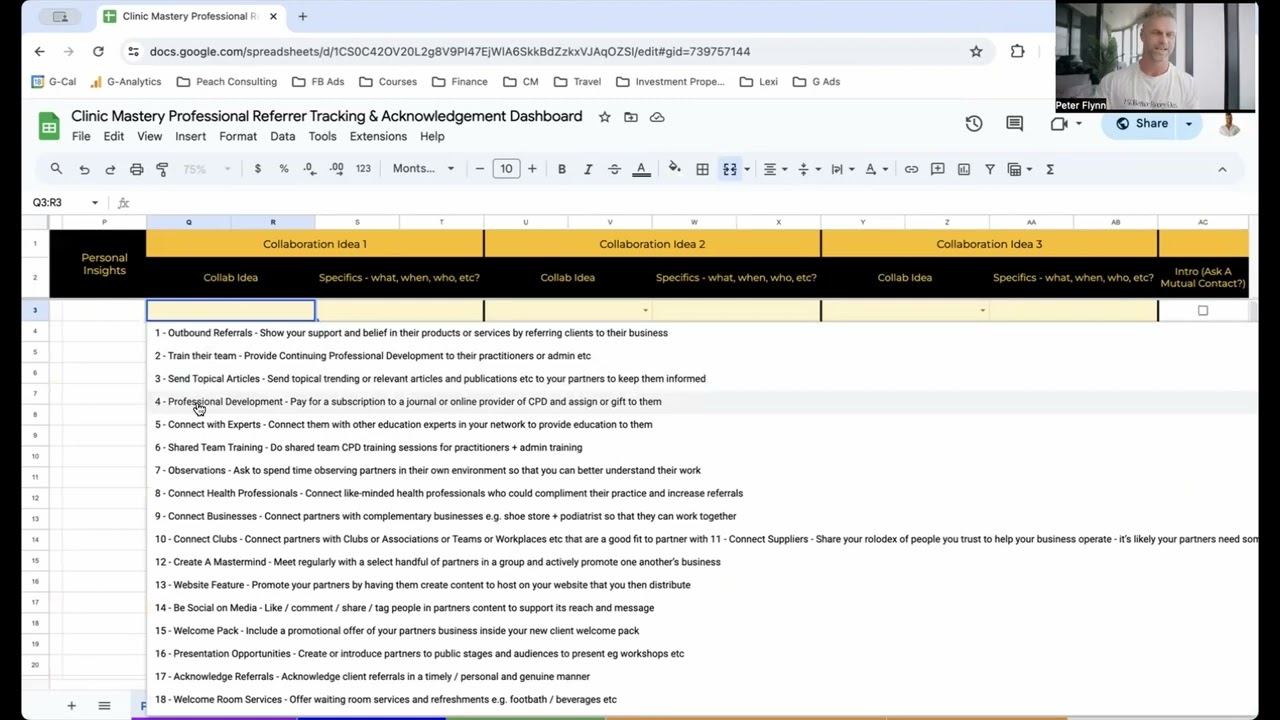Apply strikethrough formatting
This screenshot has height=720, width=1280.
point(614,169)
